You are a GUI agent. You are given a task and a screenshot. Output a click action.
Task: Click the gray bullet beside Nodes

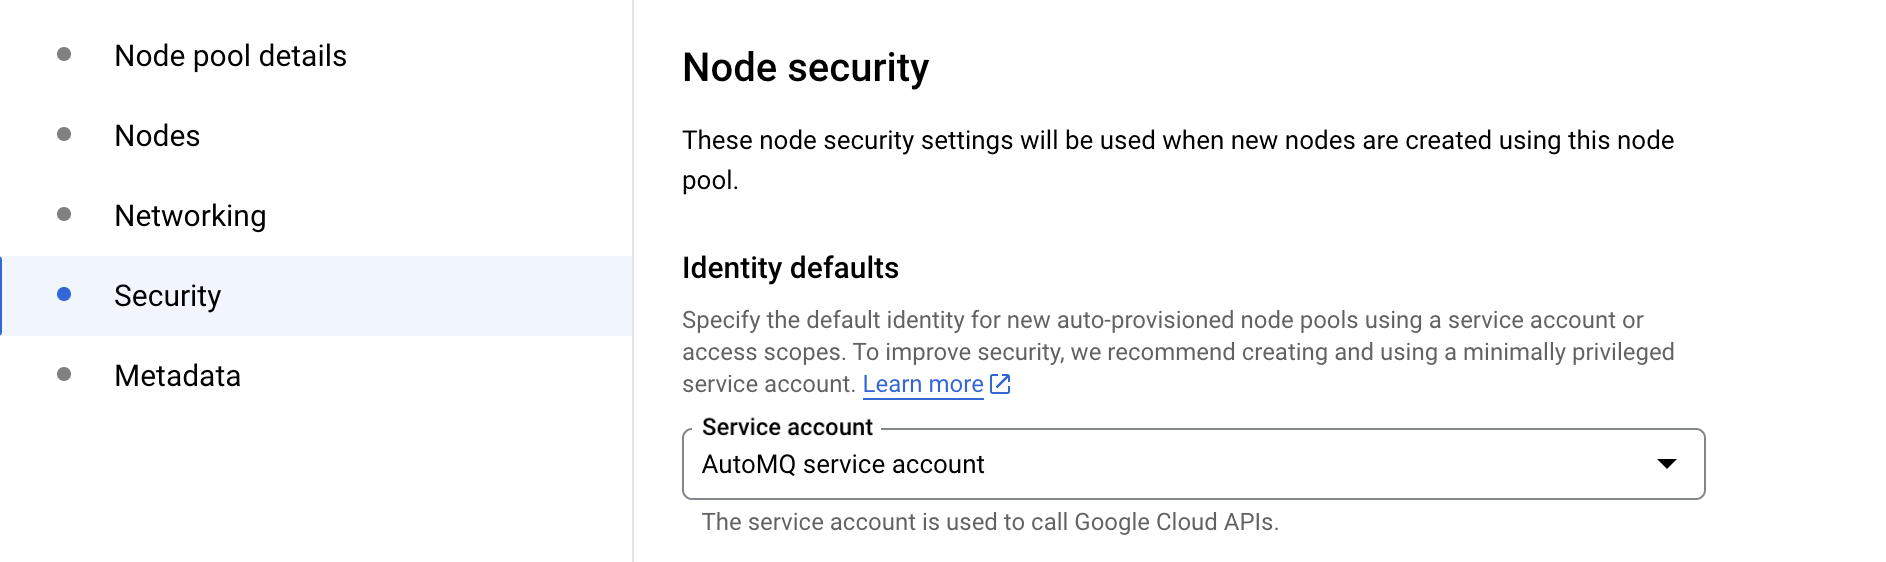coord(64,134)
